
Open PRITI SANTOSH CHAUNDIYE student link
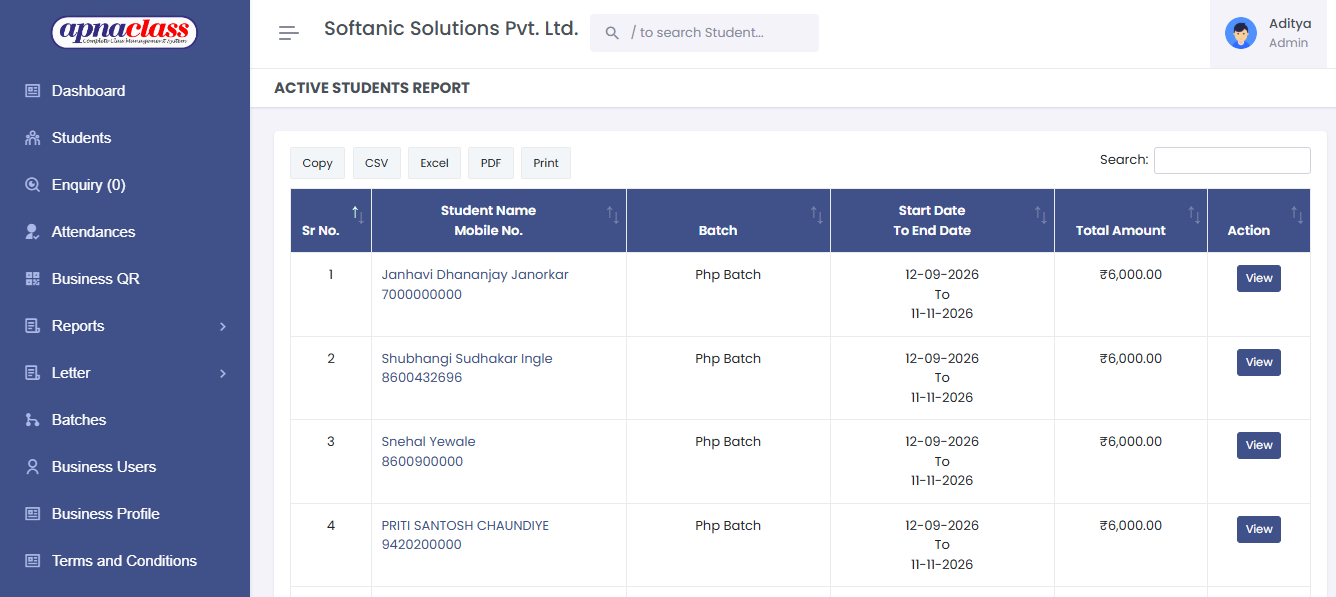click(465, 526)
